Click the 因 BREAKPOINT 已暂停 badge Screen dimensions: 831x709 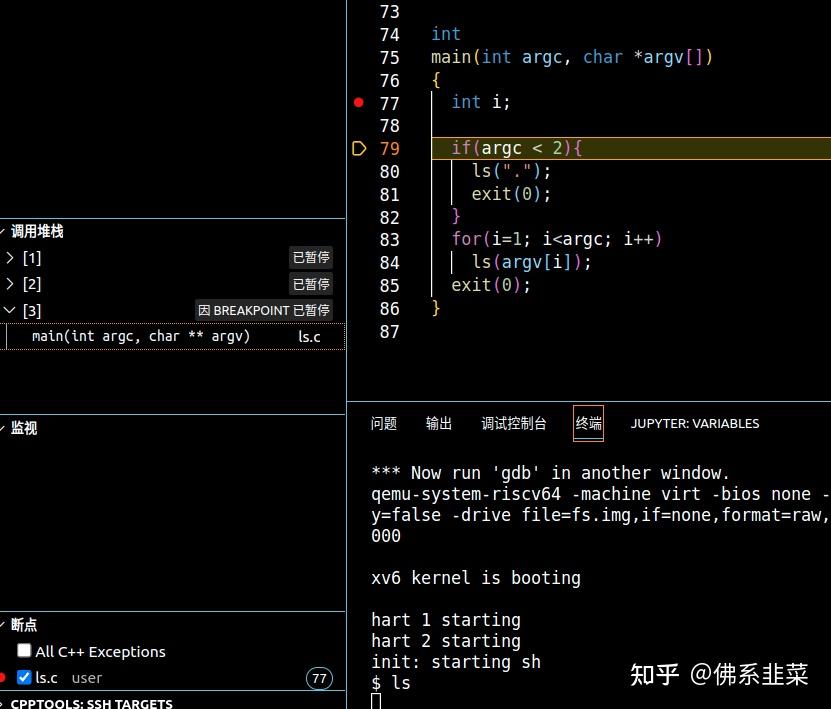pyautogui.click(x=264, y=310)
